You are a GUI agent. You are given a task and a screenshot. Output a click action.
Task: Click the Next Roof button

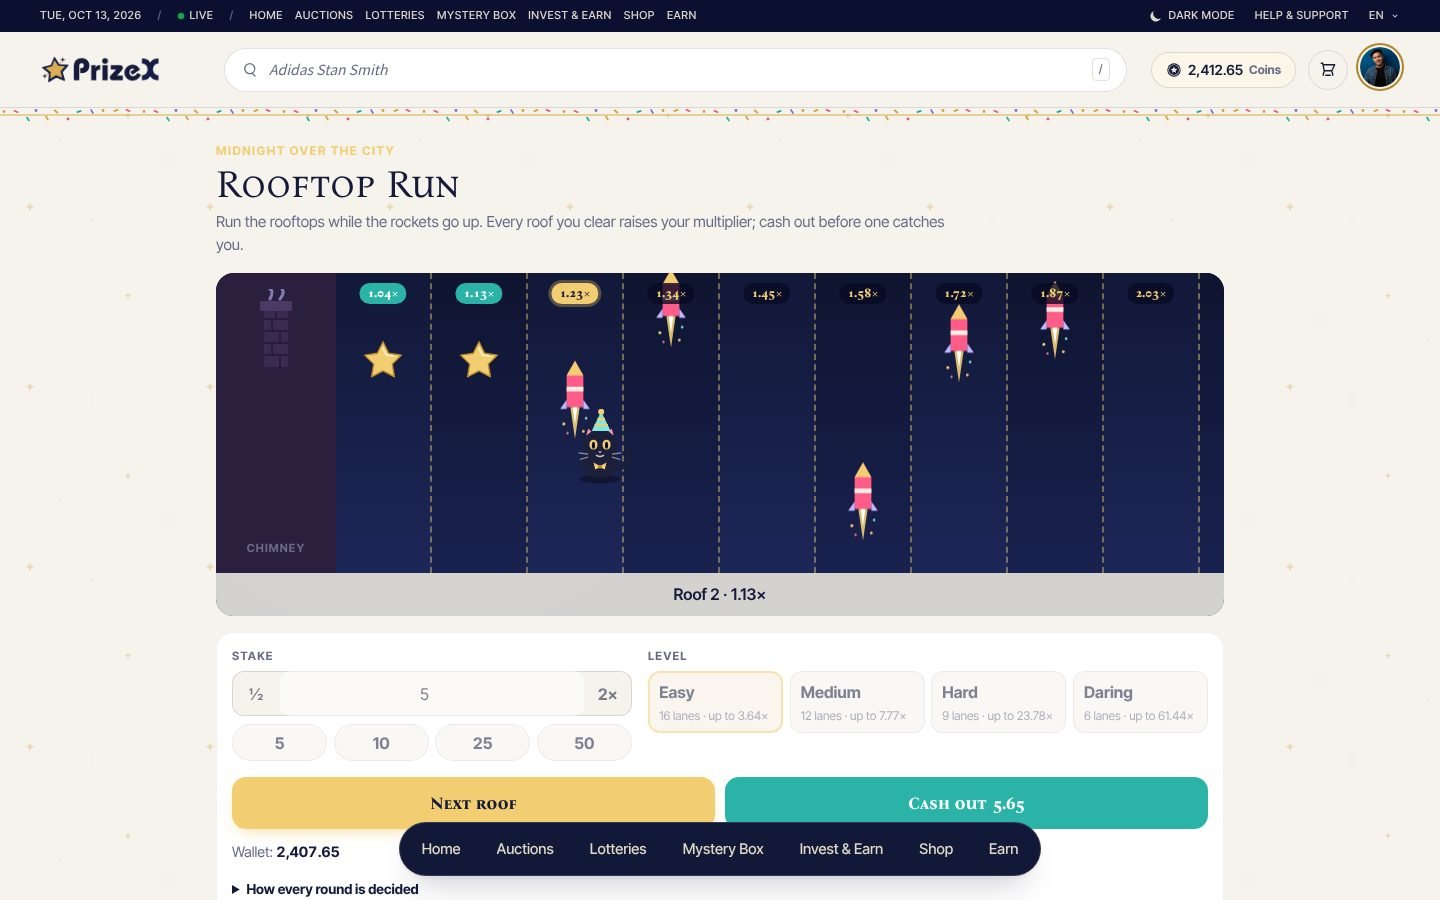(473, 803)
